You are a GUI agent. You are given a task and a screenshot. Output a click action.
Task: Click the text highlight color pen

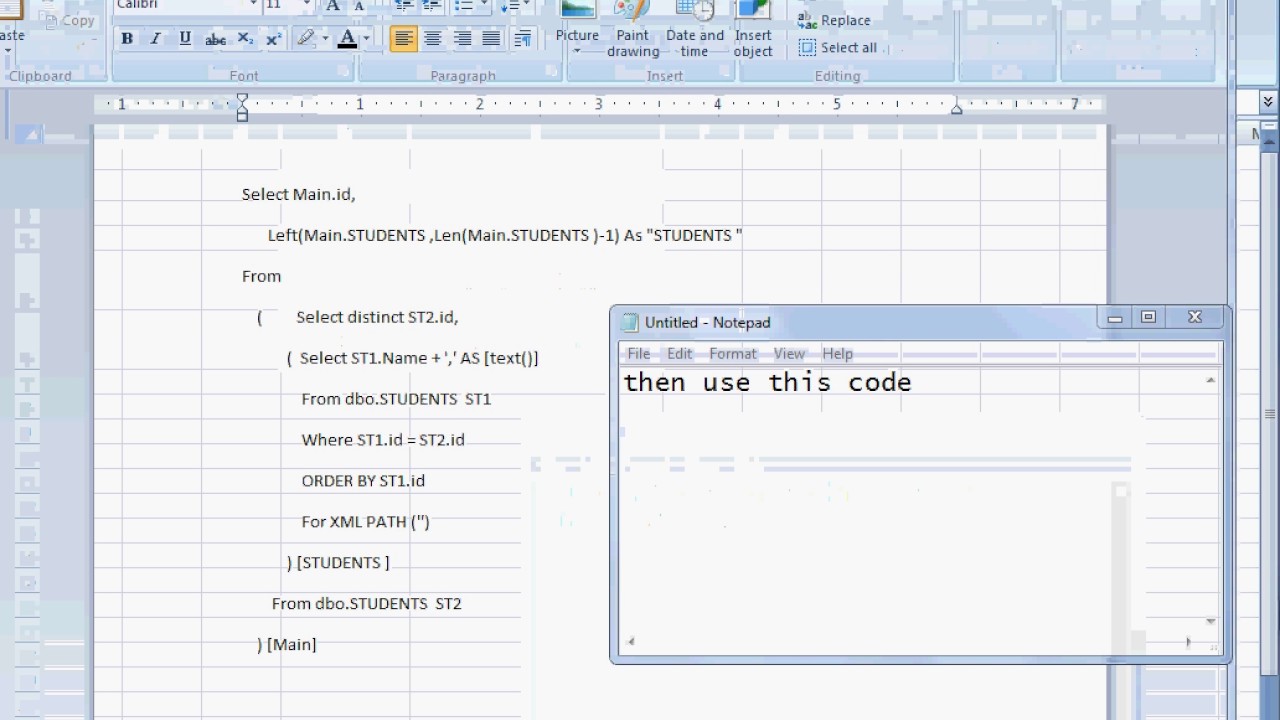306,39
